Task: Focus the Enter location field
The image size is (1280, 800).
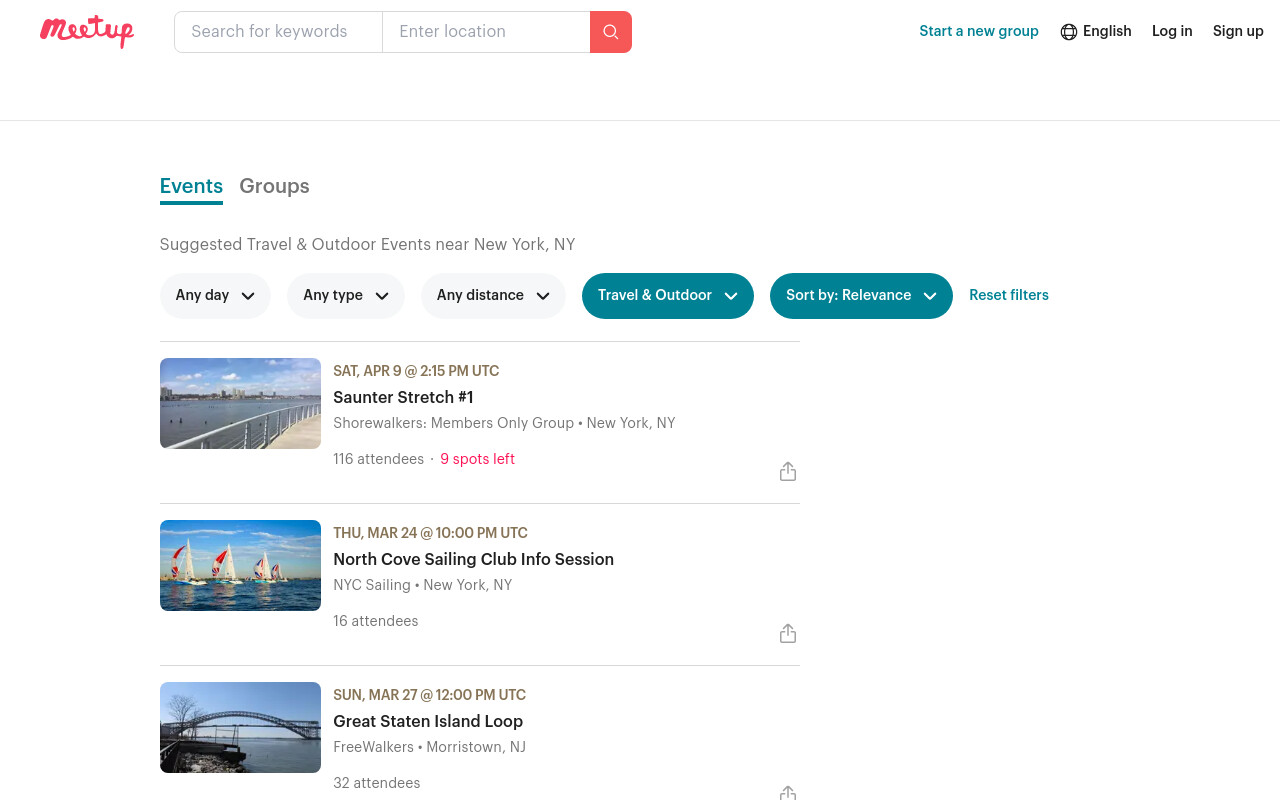Action: (486, 32)
